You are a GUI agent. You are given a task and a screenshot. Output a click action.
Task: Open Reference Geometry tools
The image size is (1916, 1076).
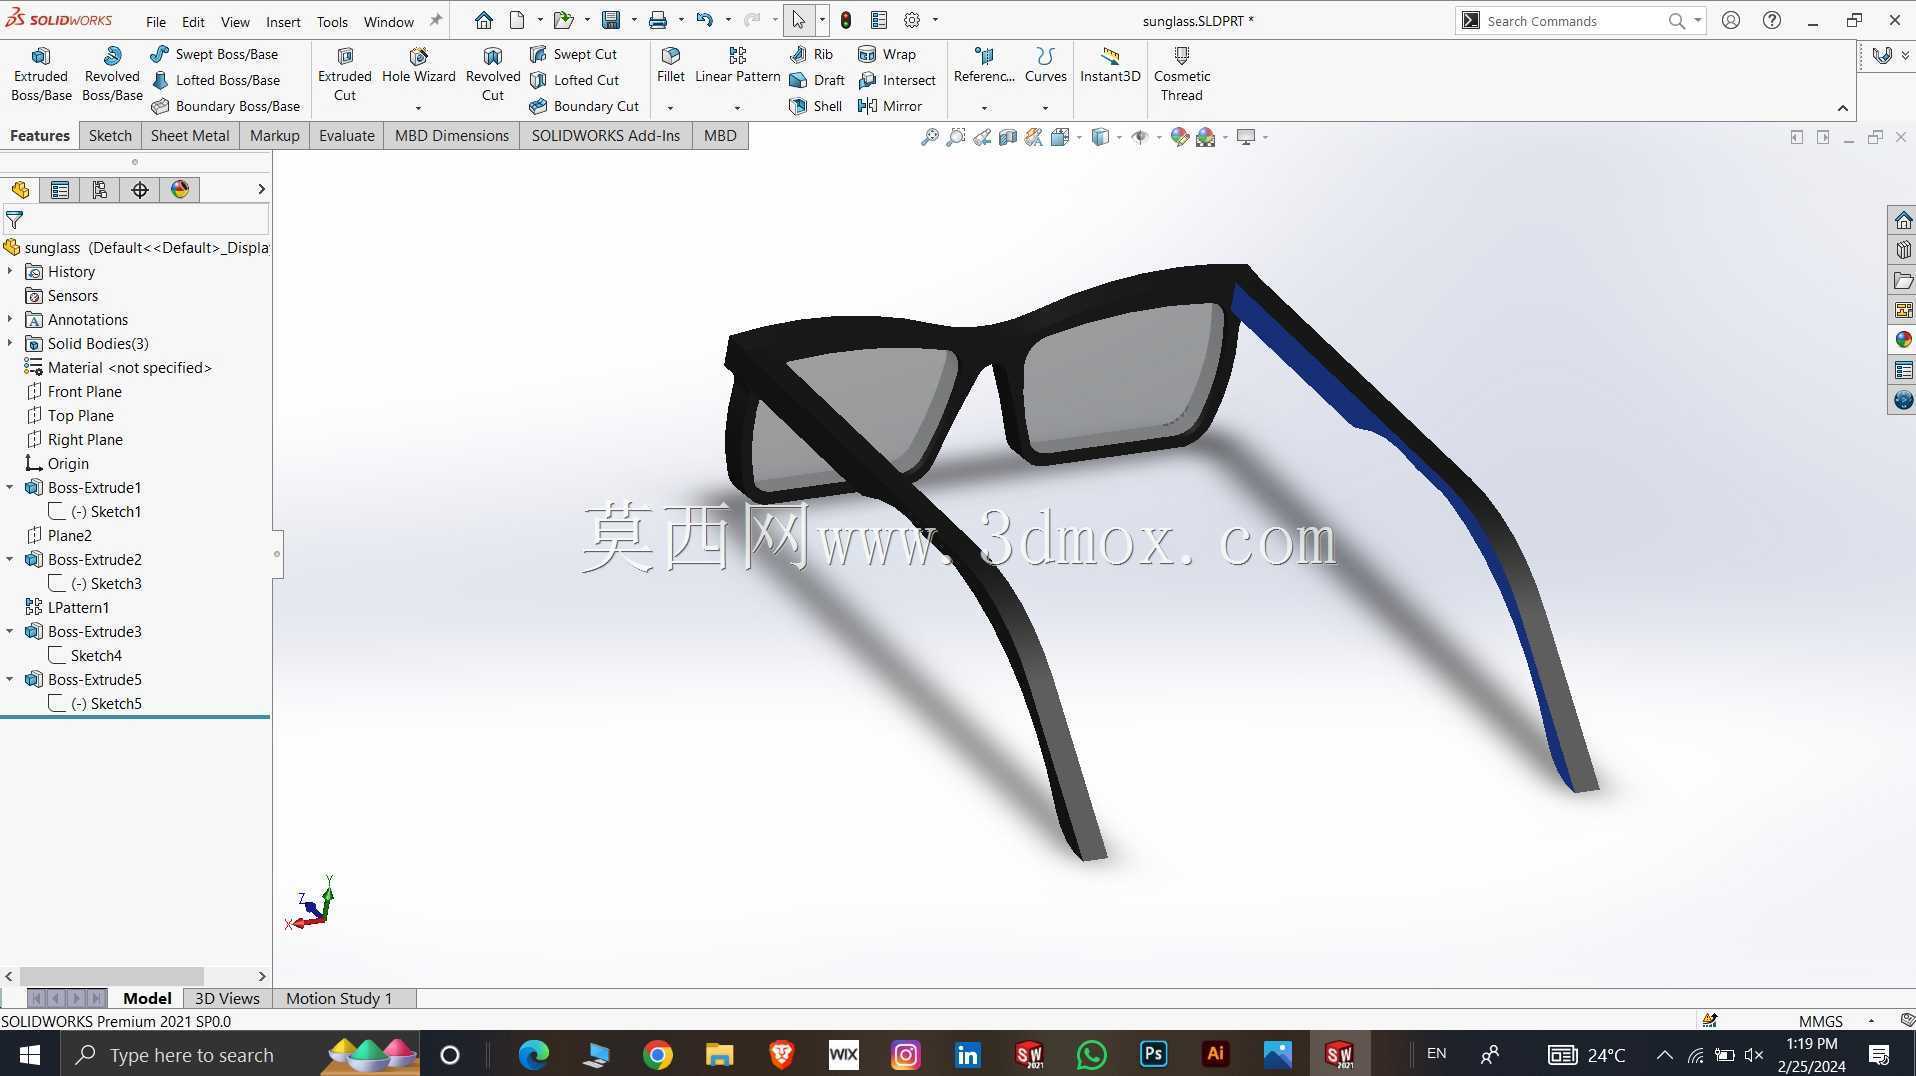coord(984,65)
